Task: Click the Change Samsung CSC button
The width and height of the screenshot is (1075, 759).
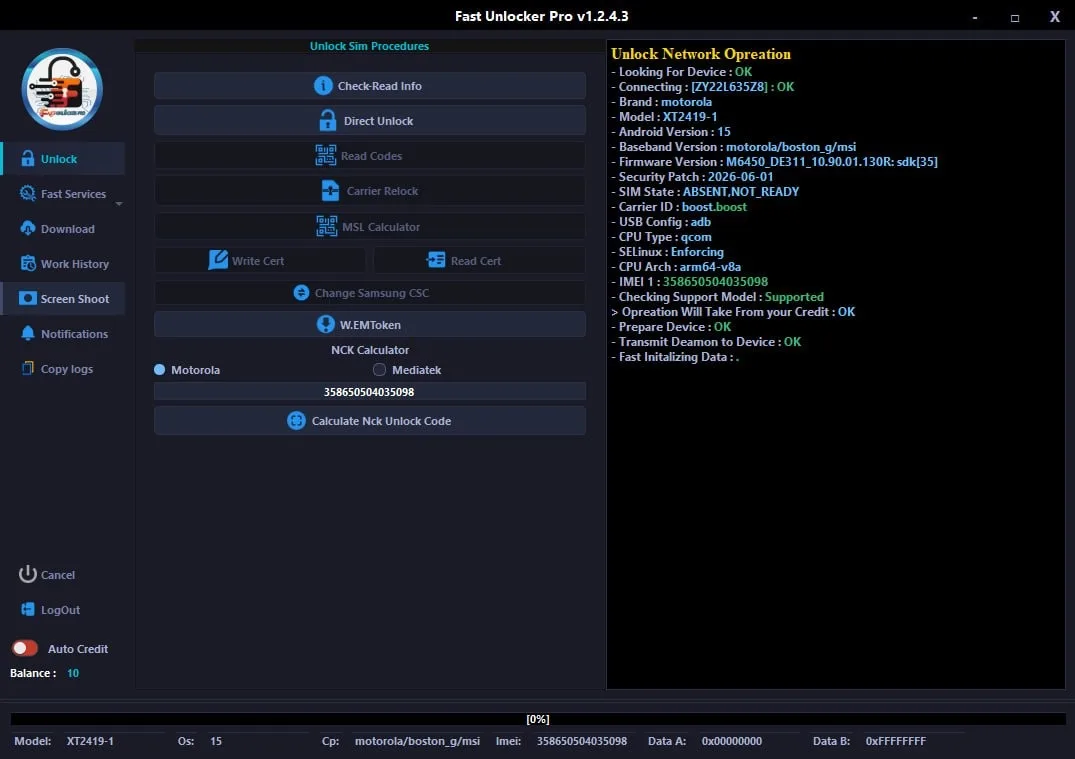Action: (370, 293)
